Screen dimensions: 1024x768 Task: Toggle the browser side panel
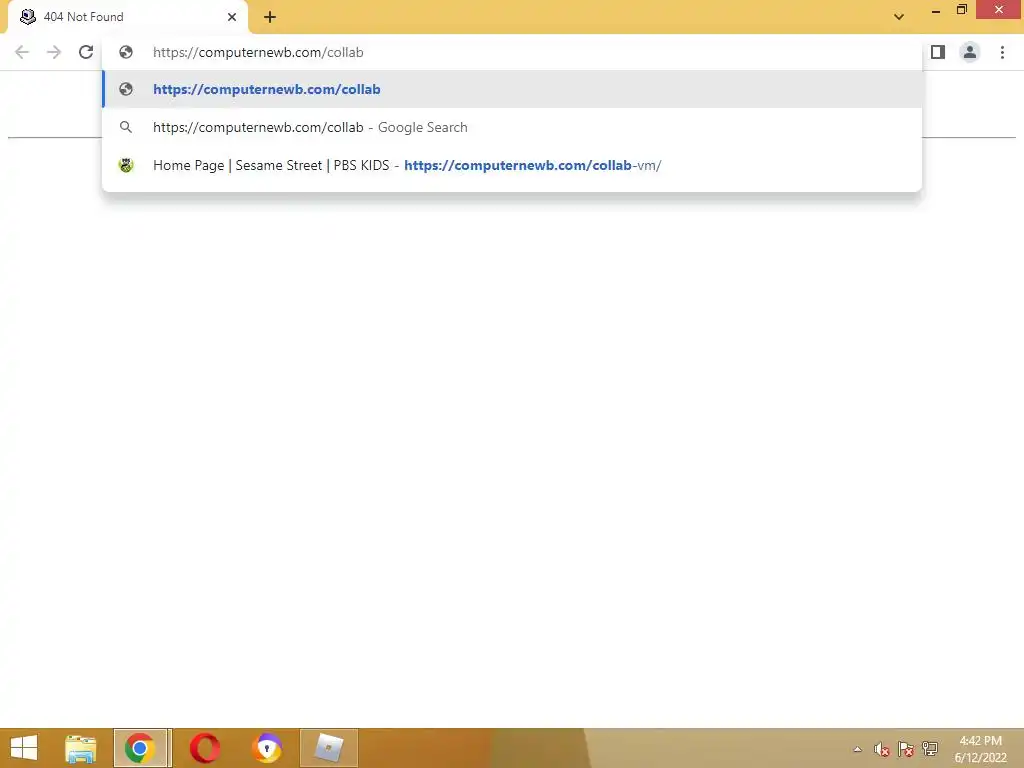pyautogui.click(x=938, y=52)
